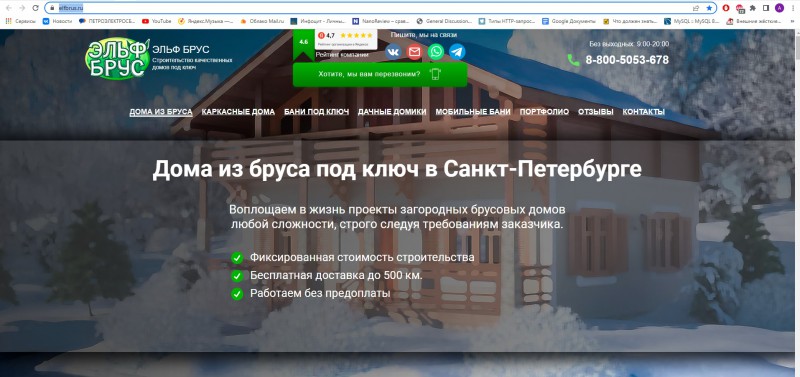Open the Extensions puzzle piece menu
The width and height of the screenshot is (800, 377).
[x=753, y=8]
